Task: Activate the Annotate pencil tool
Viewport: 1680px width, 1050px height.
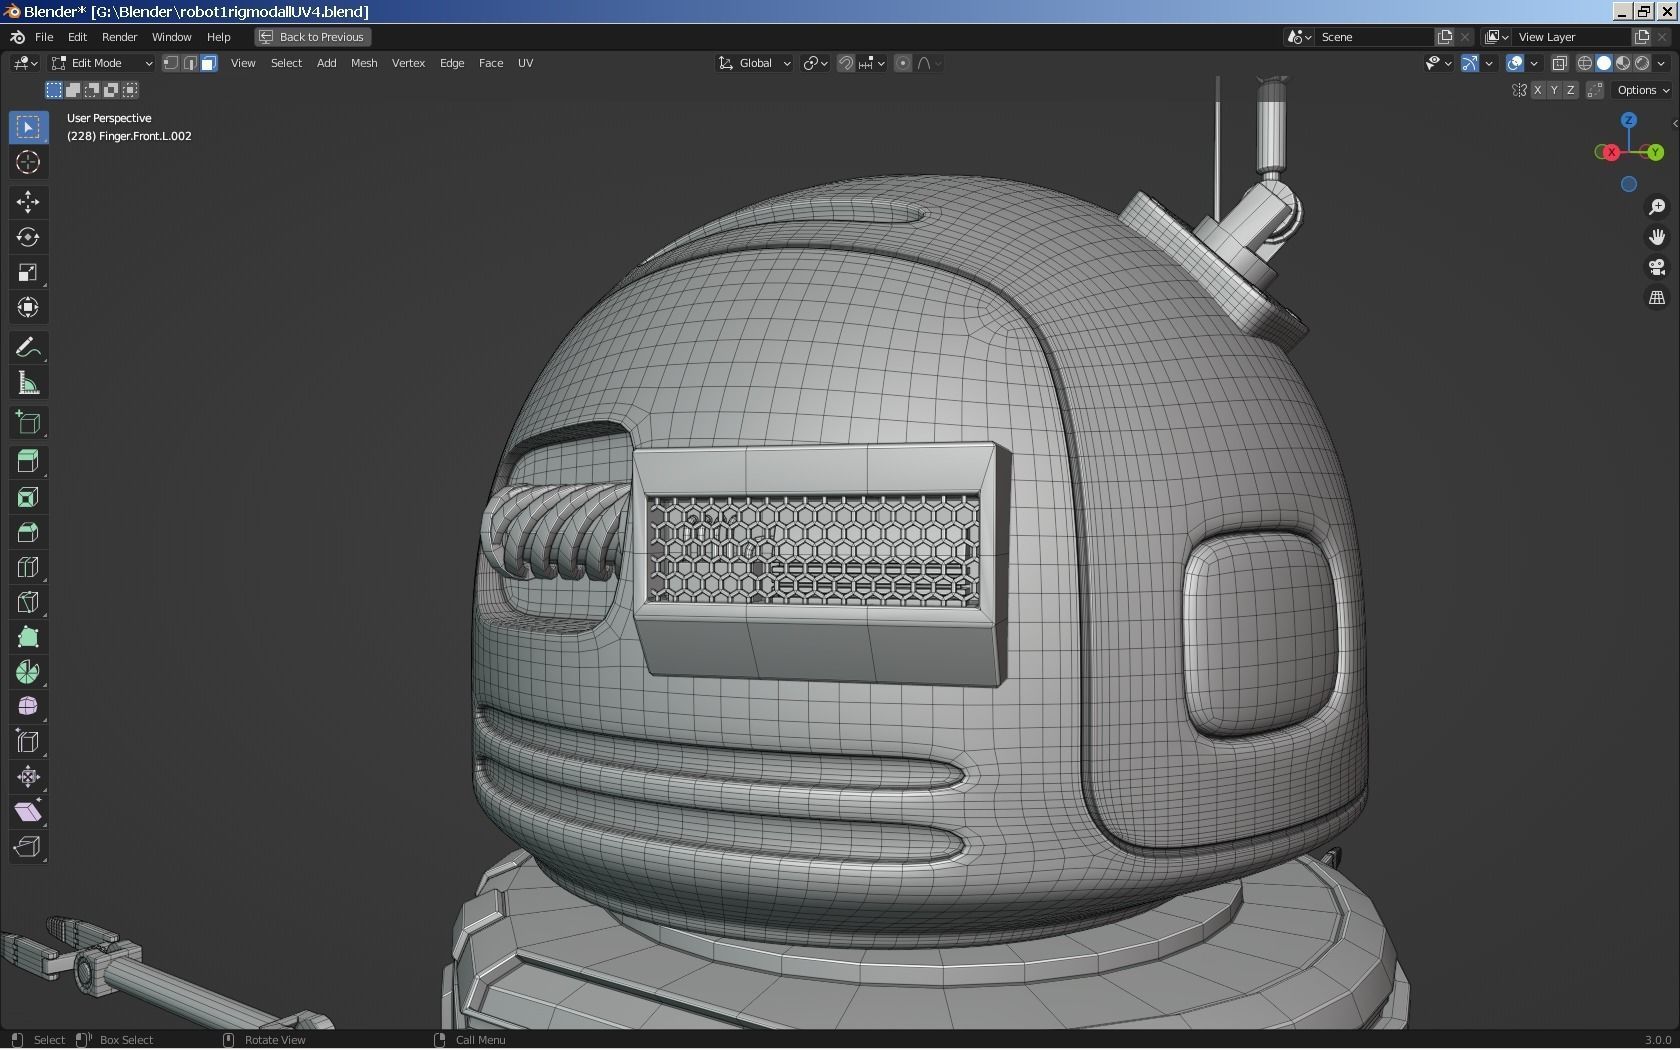Action: click(28, 348)
